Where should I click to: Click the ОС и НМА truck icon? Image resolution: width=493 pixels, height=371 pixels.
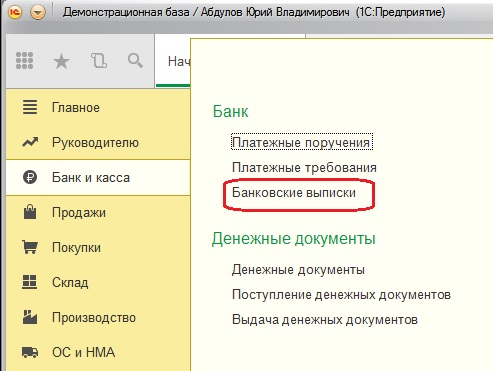point(30,352)
